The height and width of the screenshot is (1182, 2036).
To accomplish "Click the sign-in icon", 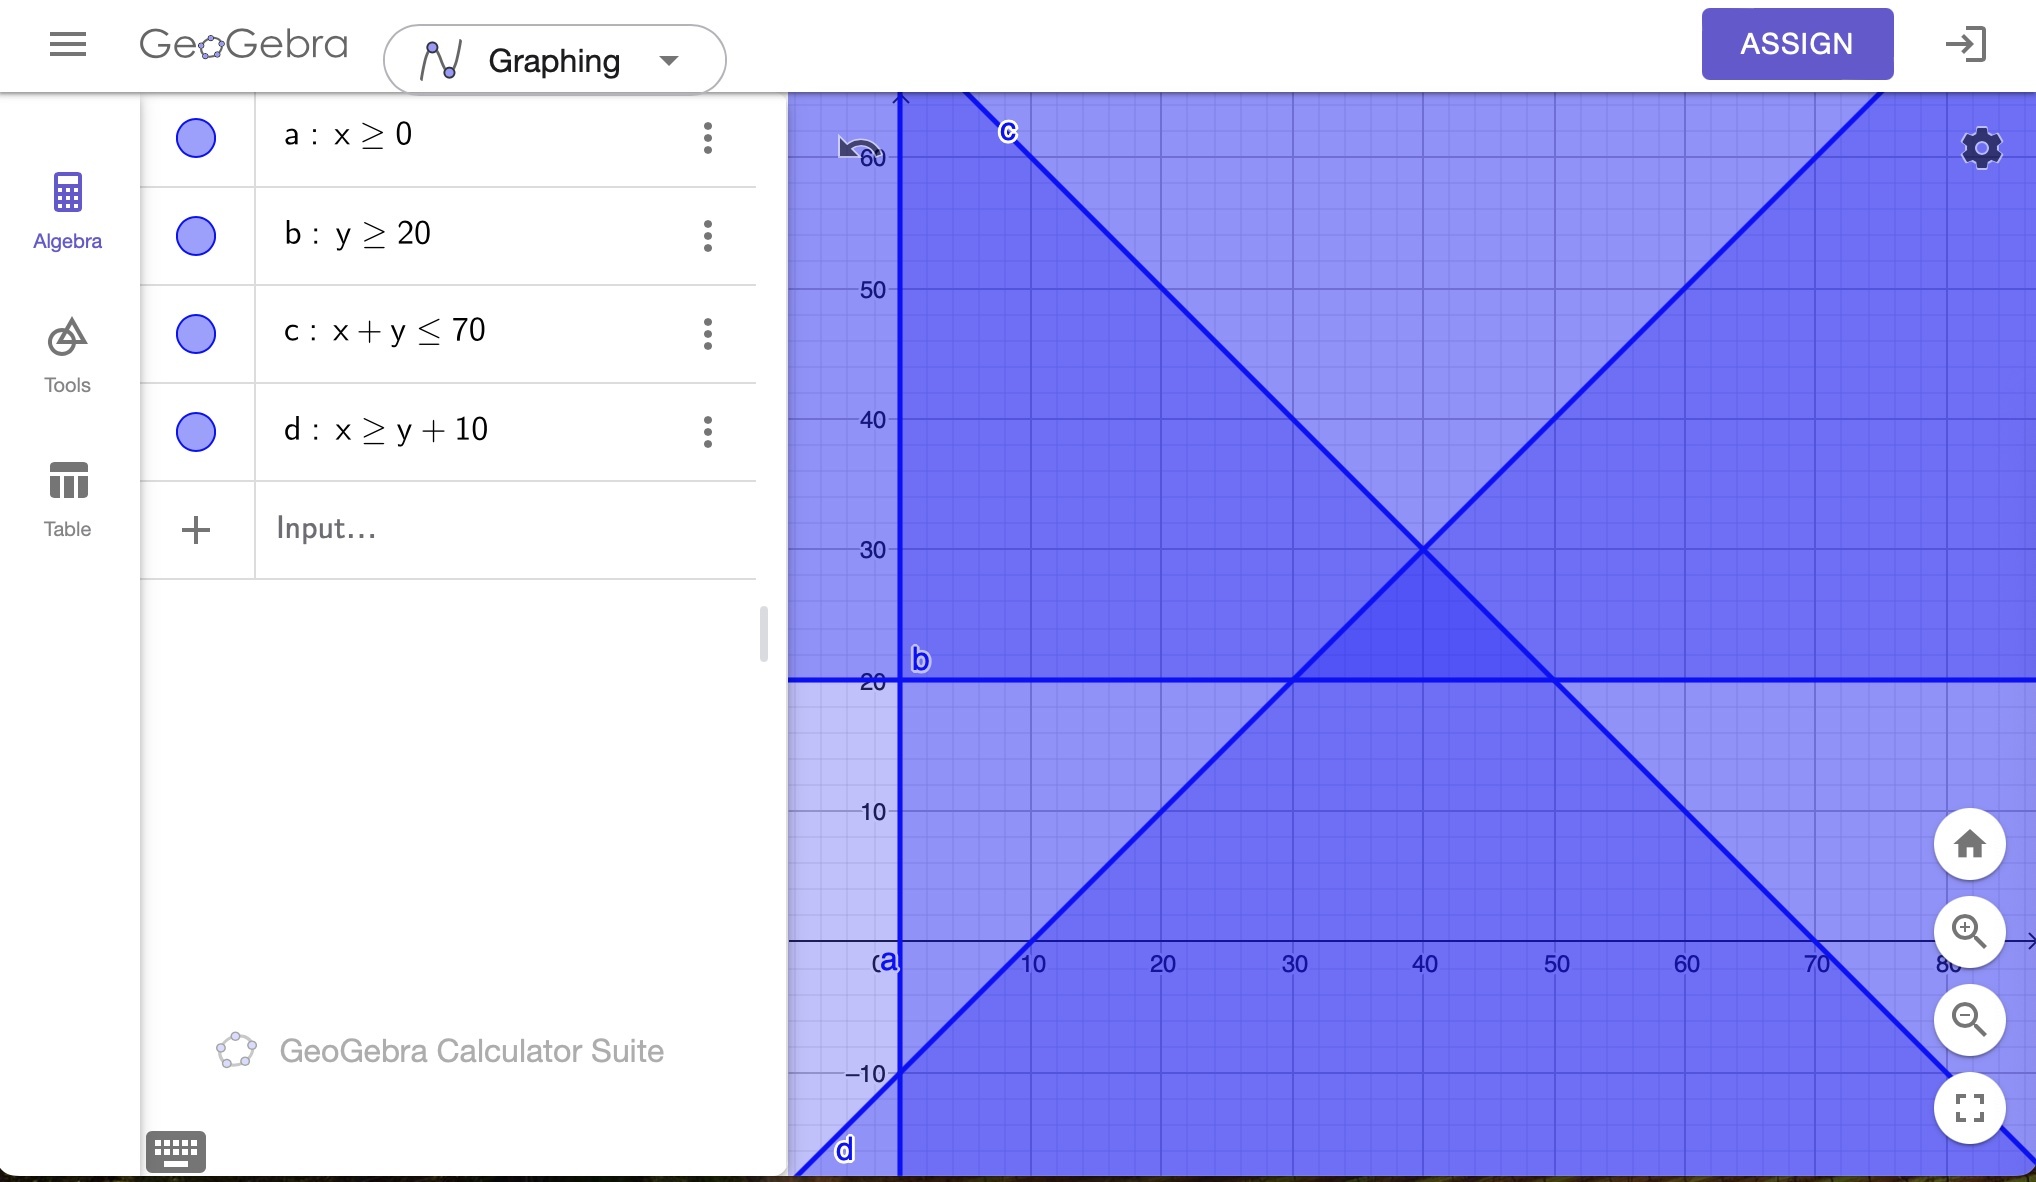I will tap(1965, 45).
